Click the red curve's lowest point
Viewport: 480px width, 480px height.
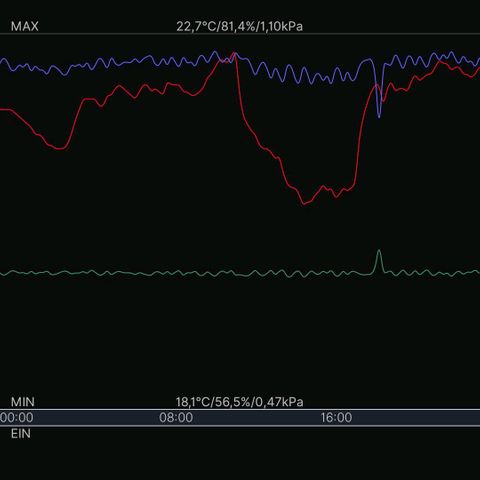pos(304,204)
